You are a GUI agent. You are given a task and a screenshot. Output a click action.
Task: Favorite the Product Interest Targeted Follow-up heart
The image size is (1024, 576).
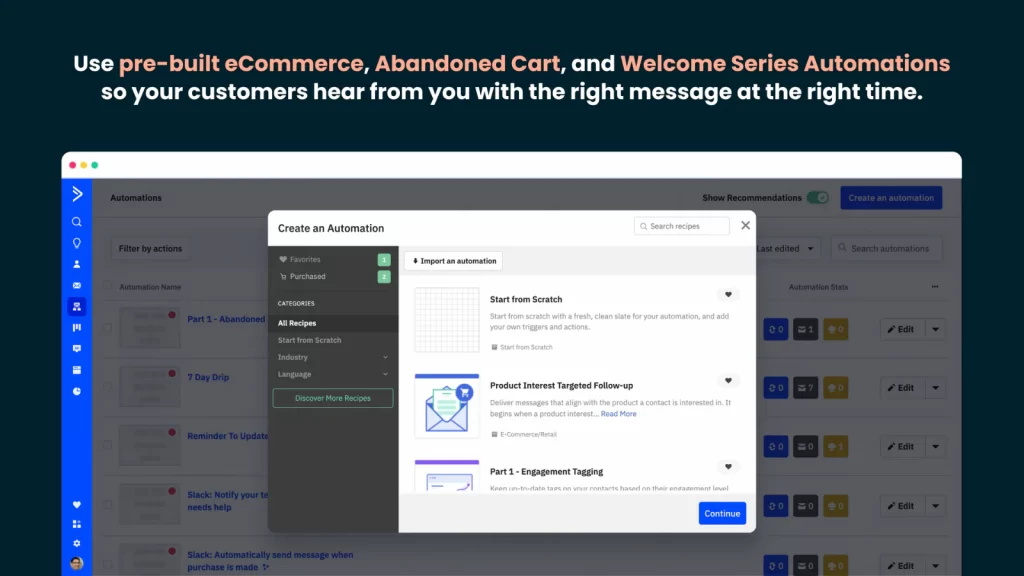pyautogui.click(x=728, y=381)
